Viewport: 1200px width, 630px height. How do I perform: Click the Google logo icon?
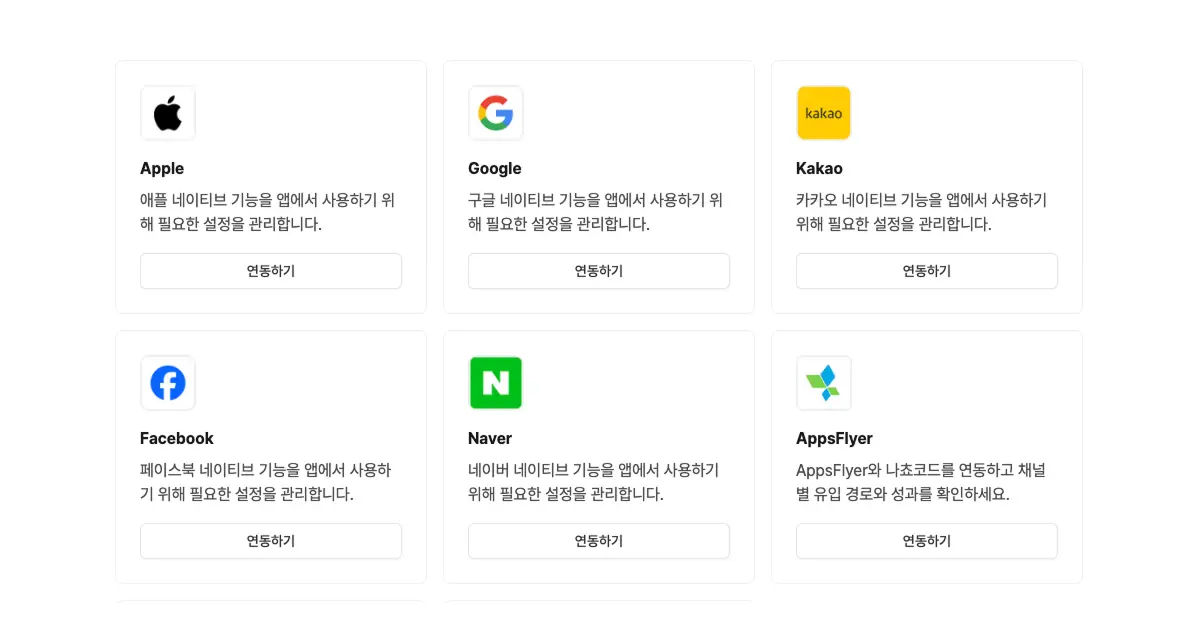coord(496,113)
